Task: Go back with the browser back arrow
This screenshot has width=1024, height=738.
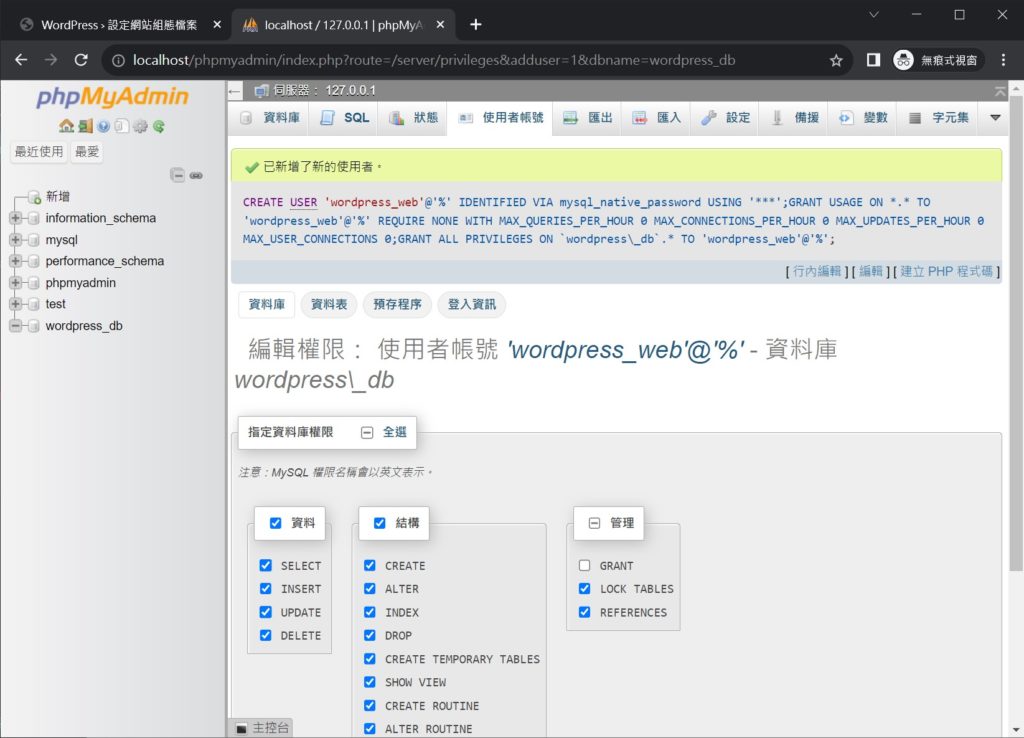Action: (x=21, y=60)
